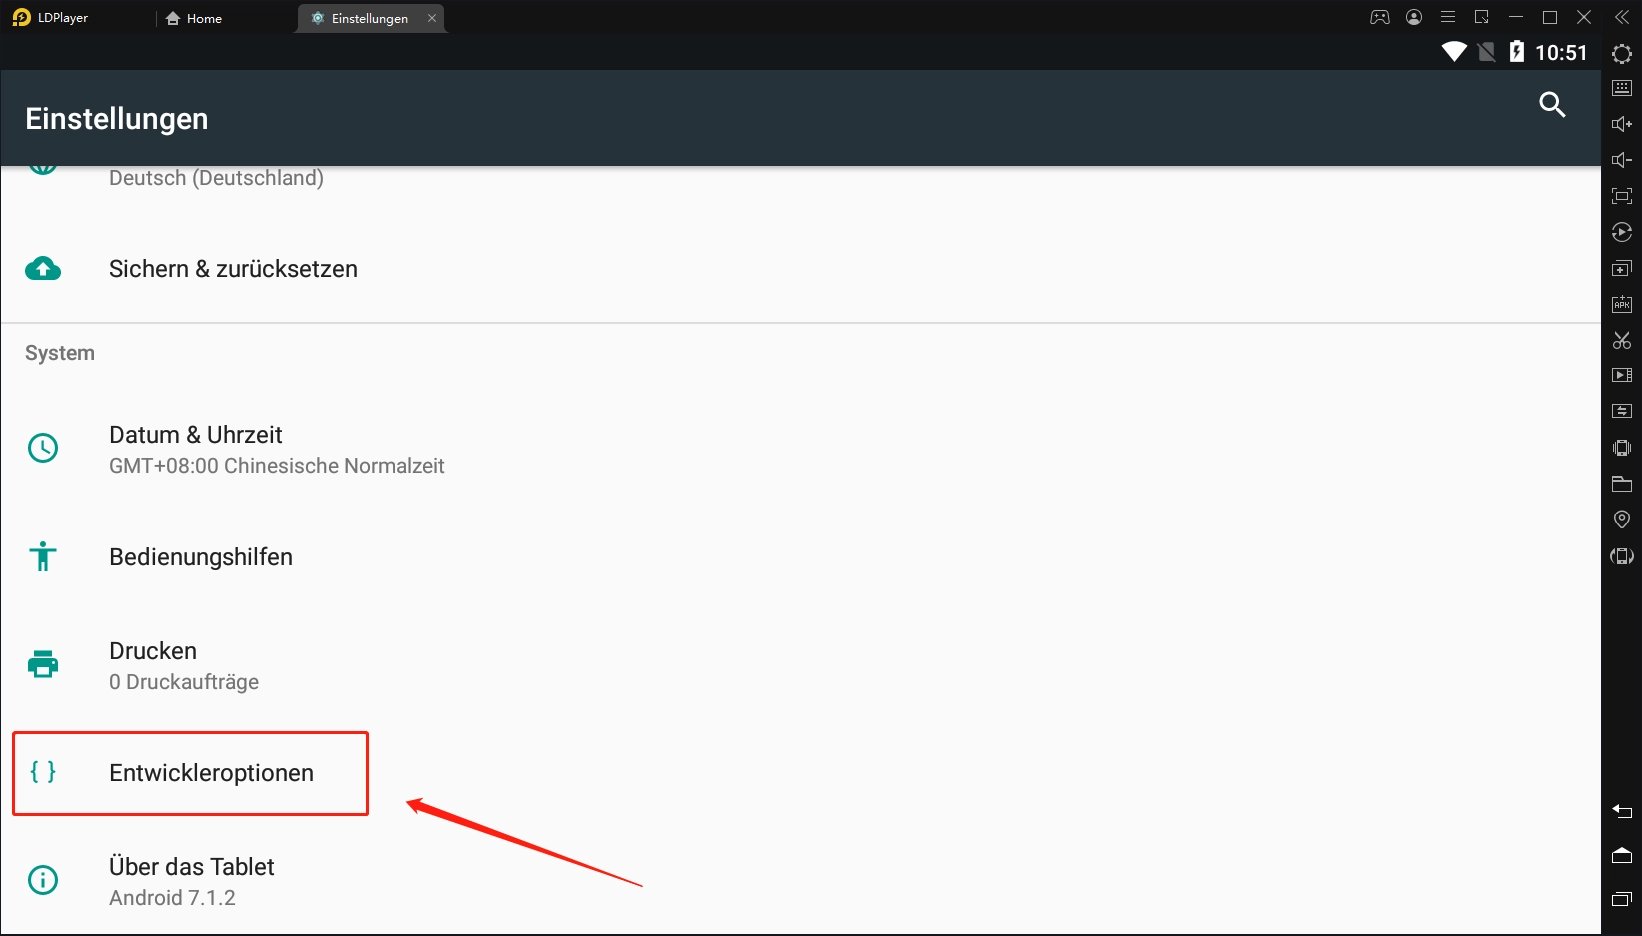Open the synchronizer icon in sidebar
Viewport: 1642px width, 936px height.
pos(1622,411)
